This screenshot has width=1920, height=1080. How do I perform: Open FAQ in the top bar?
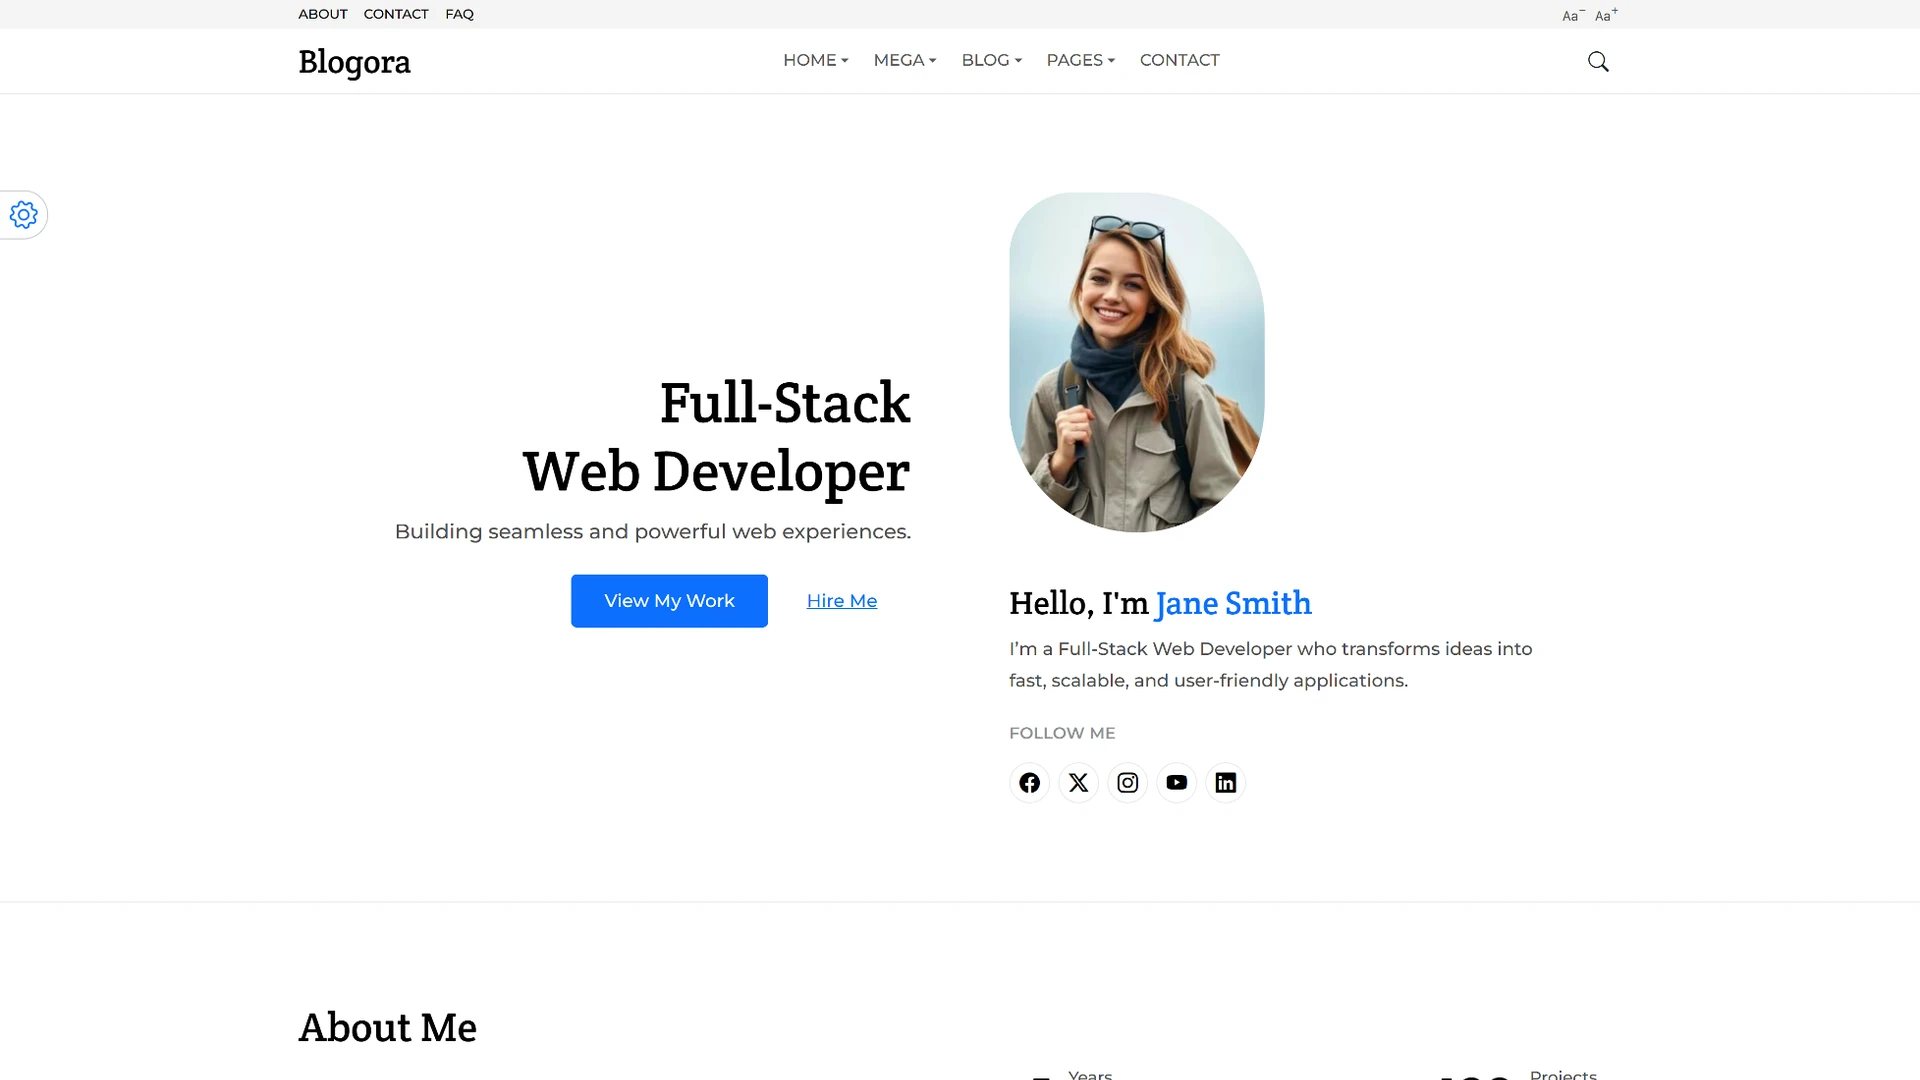(x=459, y=14)
